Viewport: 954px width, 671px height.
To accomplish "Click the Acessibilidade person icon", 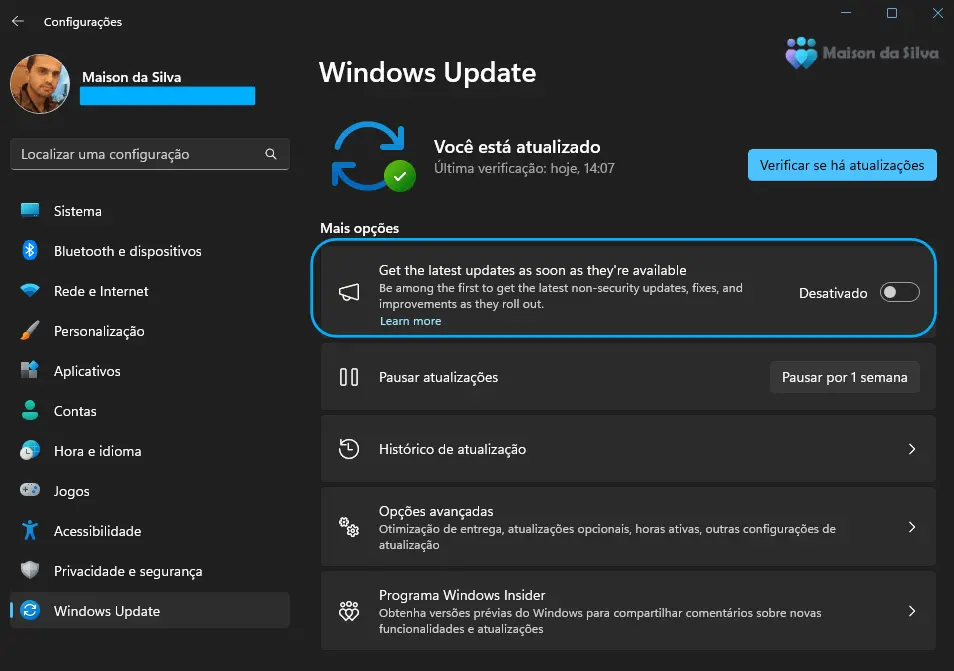I will 30,531.
